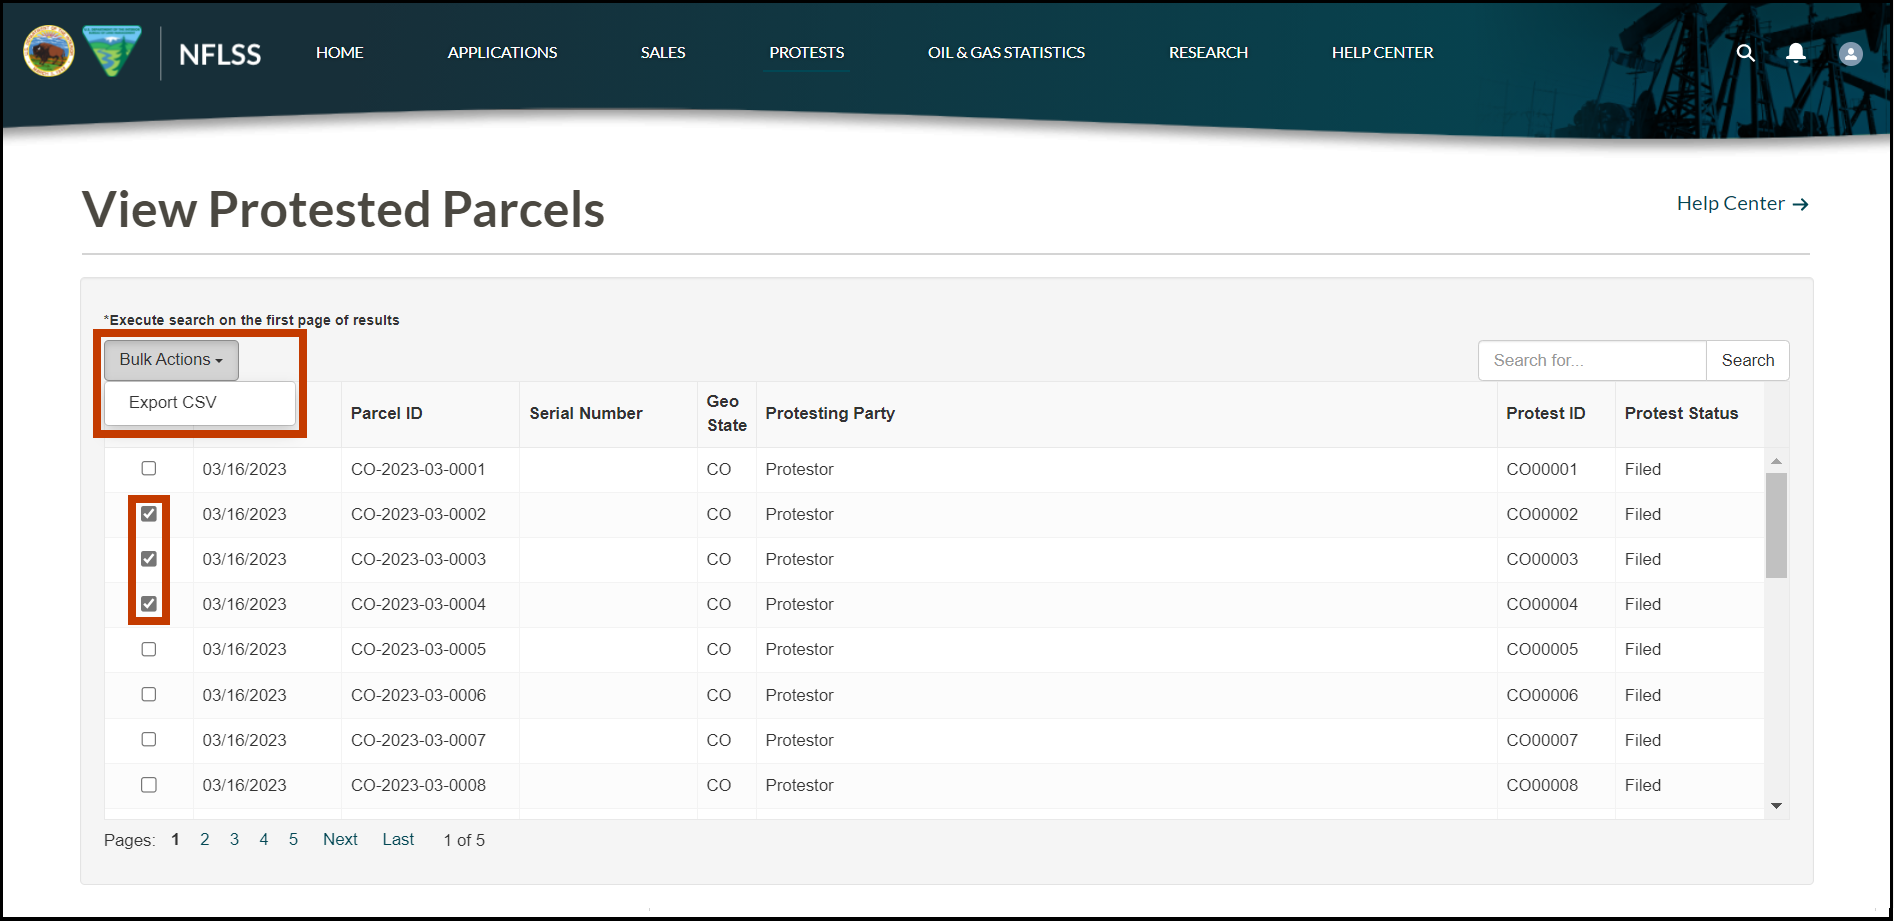The width and height of the screenshot is (1894, 921).
Task: Click the scrollbar down arrow in table
Action: click(1776, 806)
